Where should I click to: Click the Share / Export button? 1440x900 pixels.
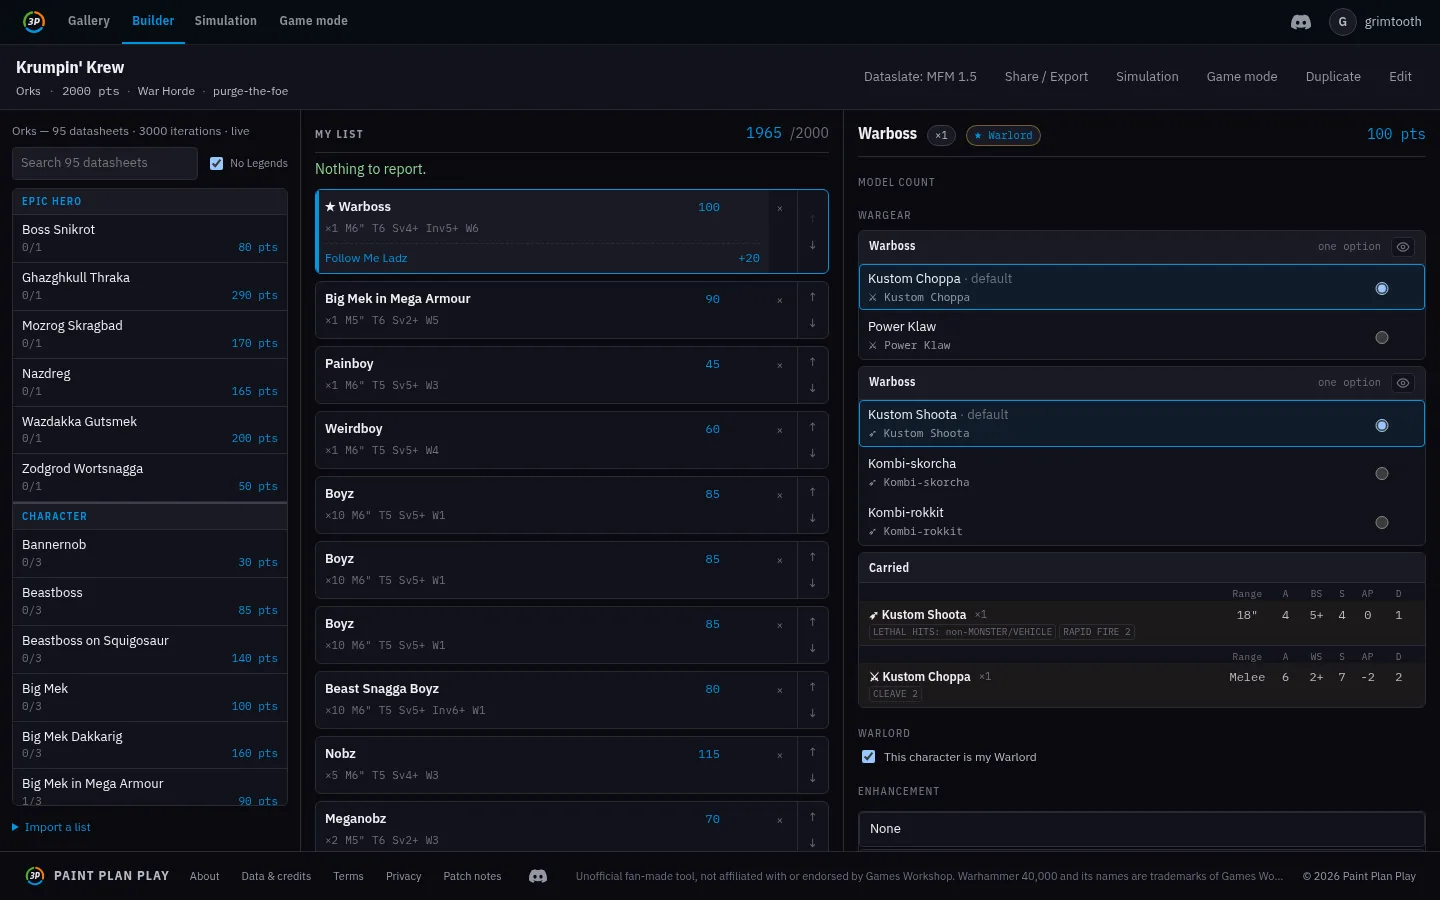(1046, 77)
